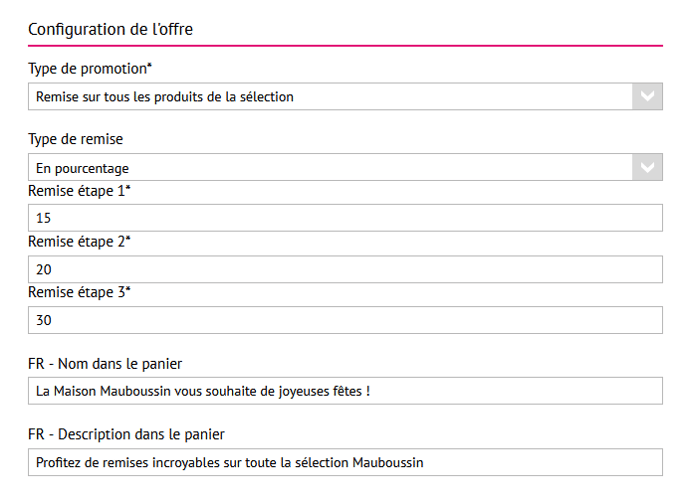Click the pink divider line under the heading
The width and height of the screenshot is (688, 504).
click(345, 46)
